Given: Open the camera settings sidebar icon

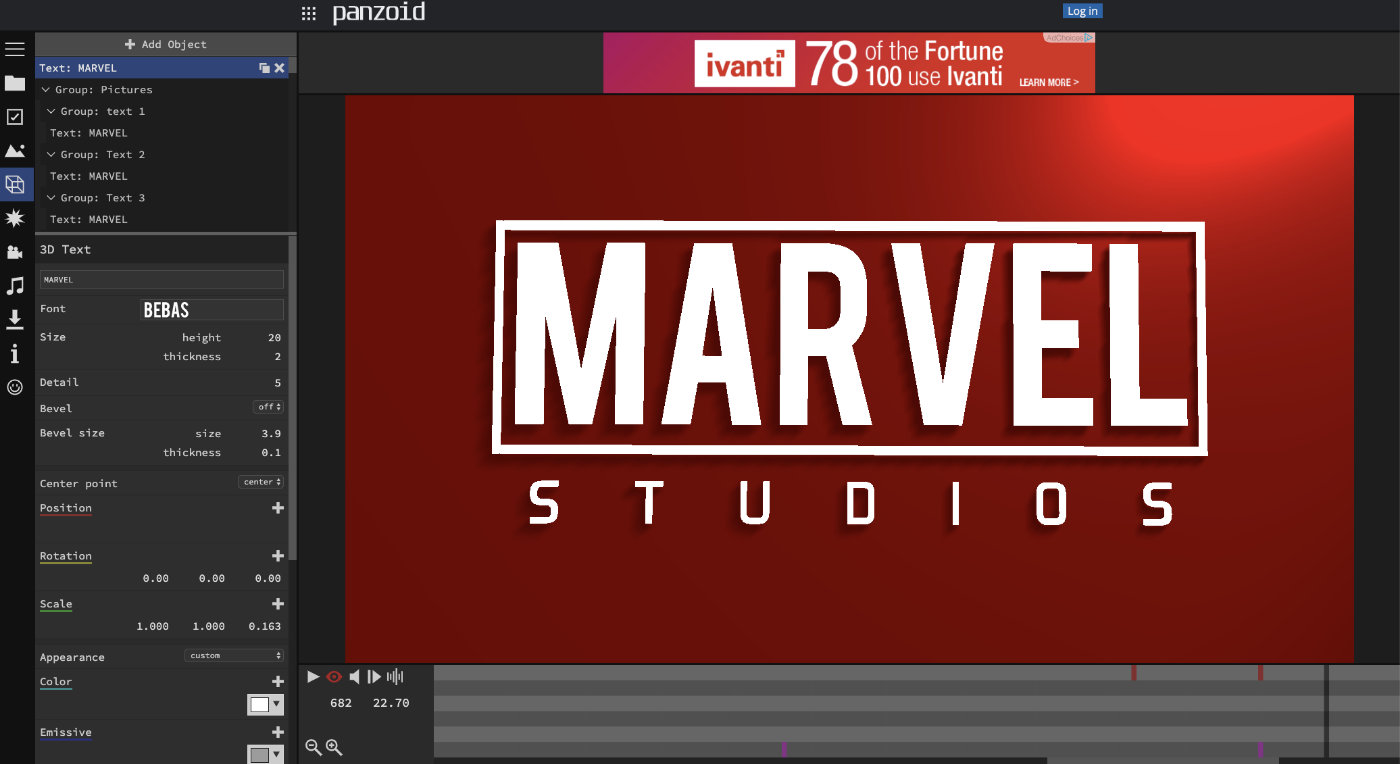Looking at the screenshot, I should pyautogui.click(x=15, y=252).
